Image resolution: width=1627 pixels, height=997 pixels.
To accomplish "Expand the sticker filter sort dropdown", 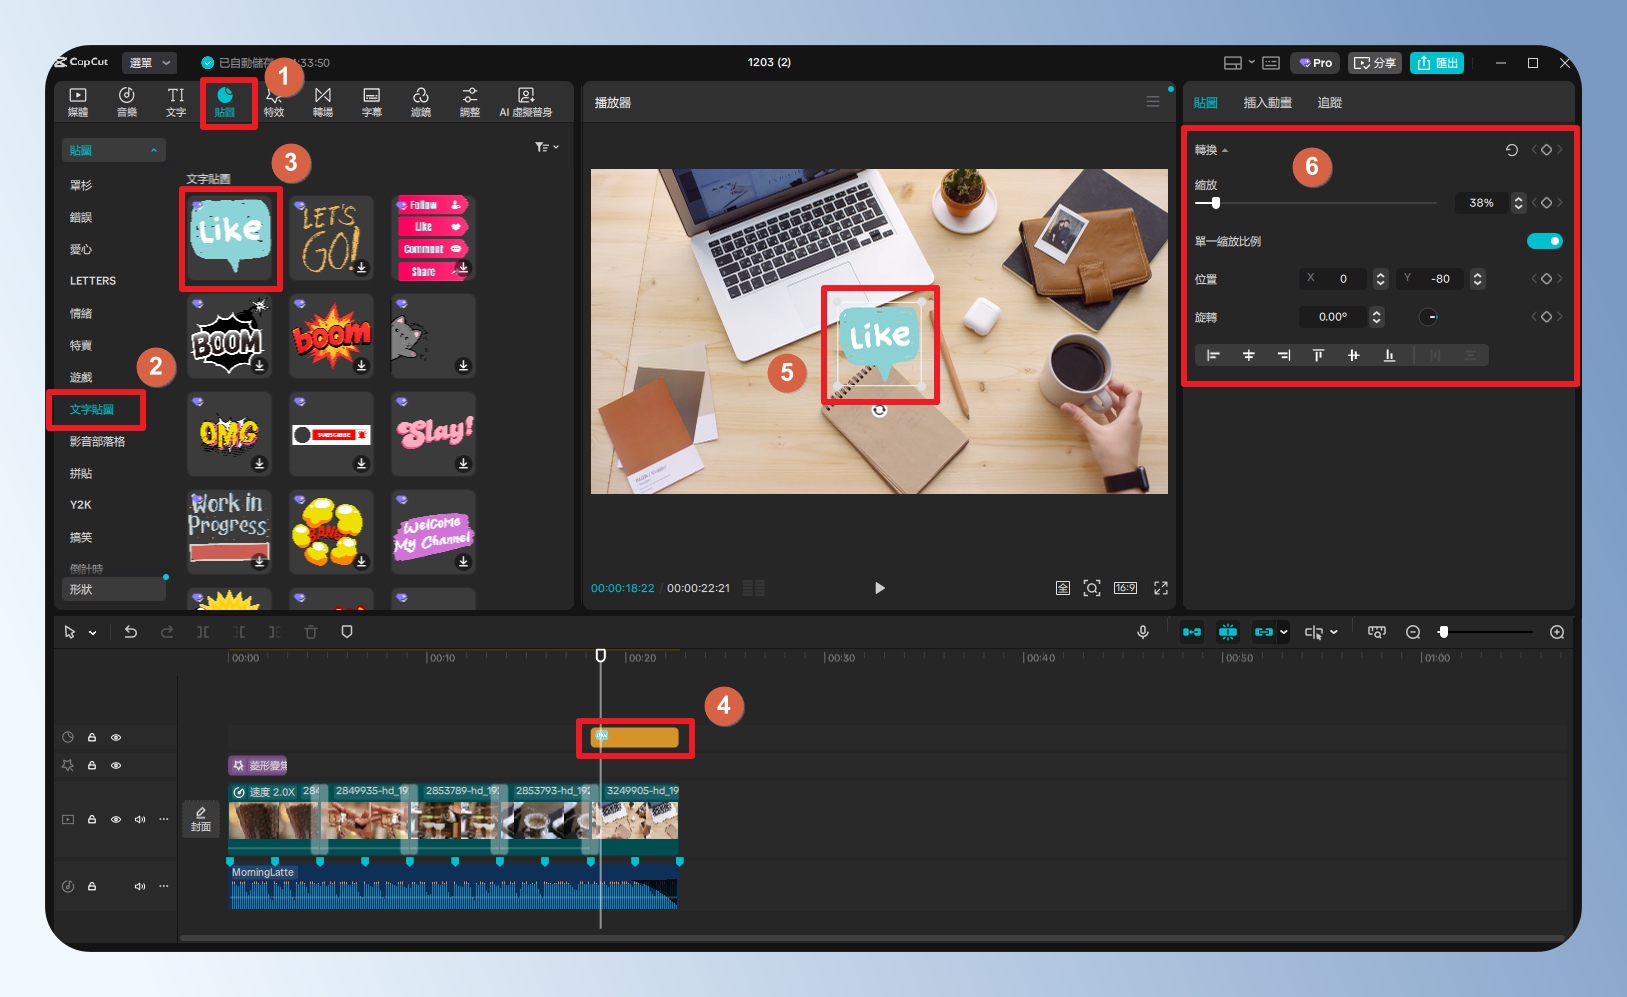I will (546, 147).
